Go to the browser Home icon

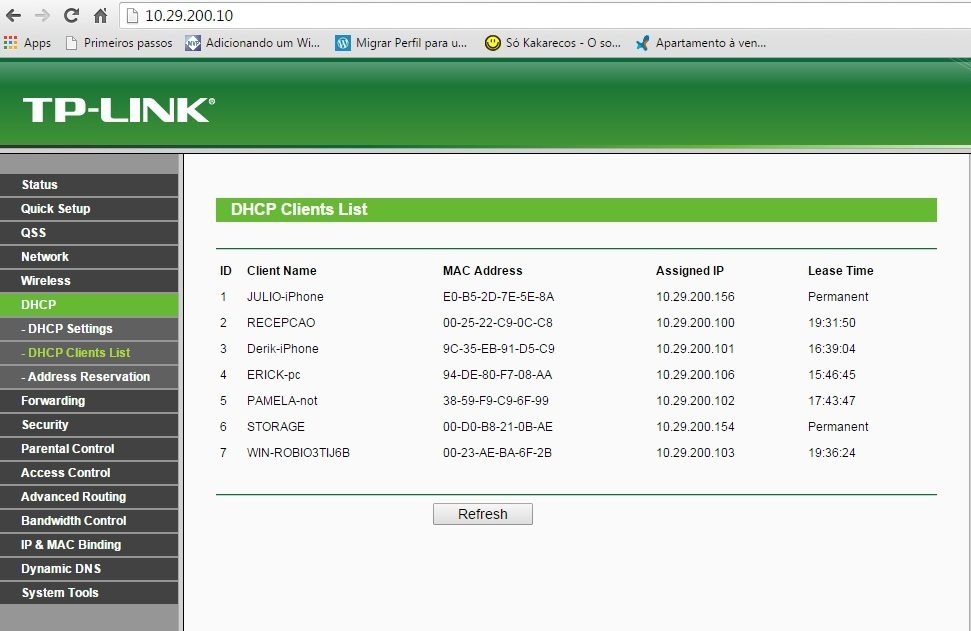point(100,15)
